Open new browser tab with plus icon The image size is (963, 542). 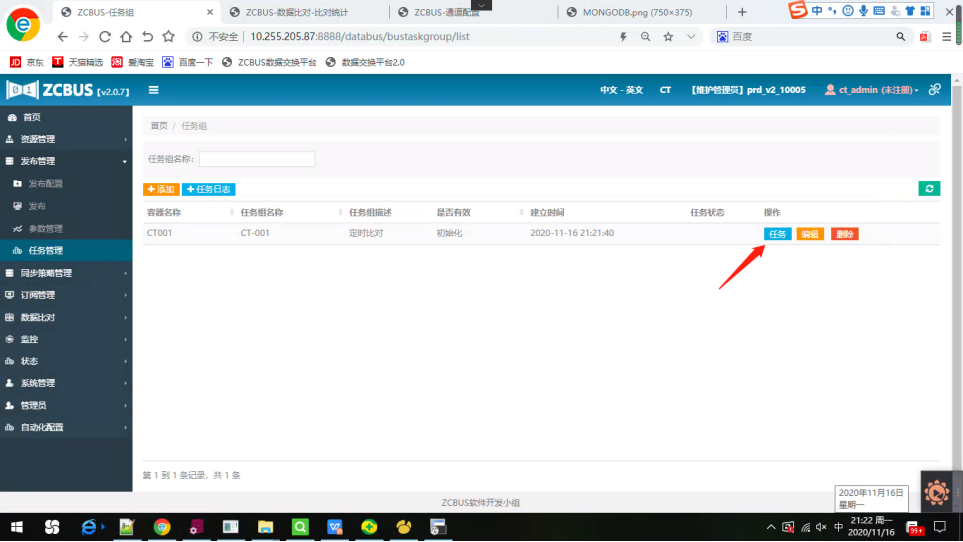742,12
